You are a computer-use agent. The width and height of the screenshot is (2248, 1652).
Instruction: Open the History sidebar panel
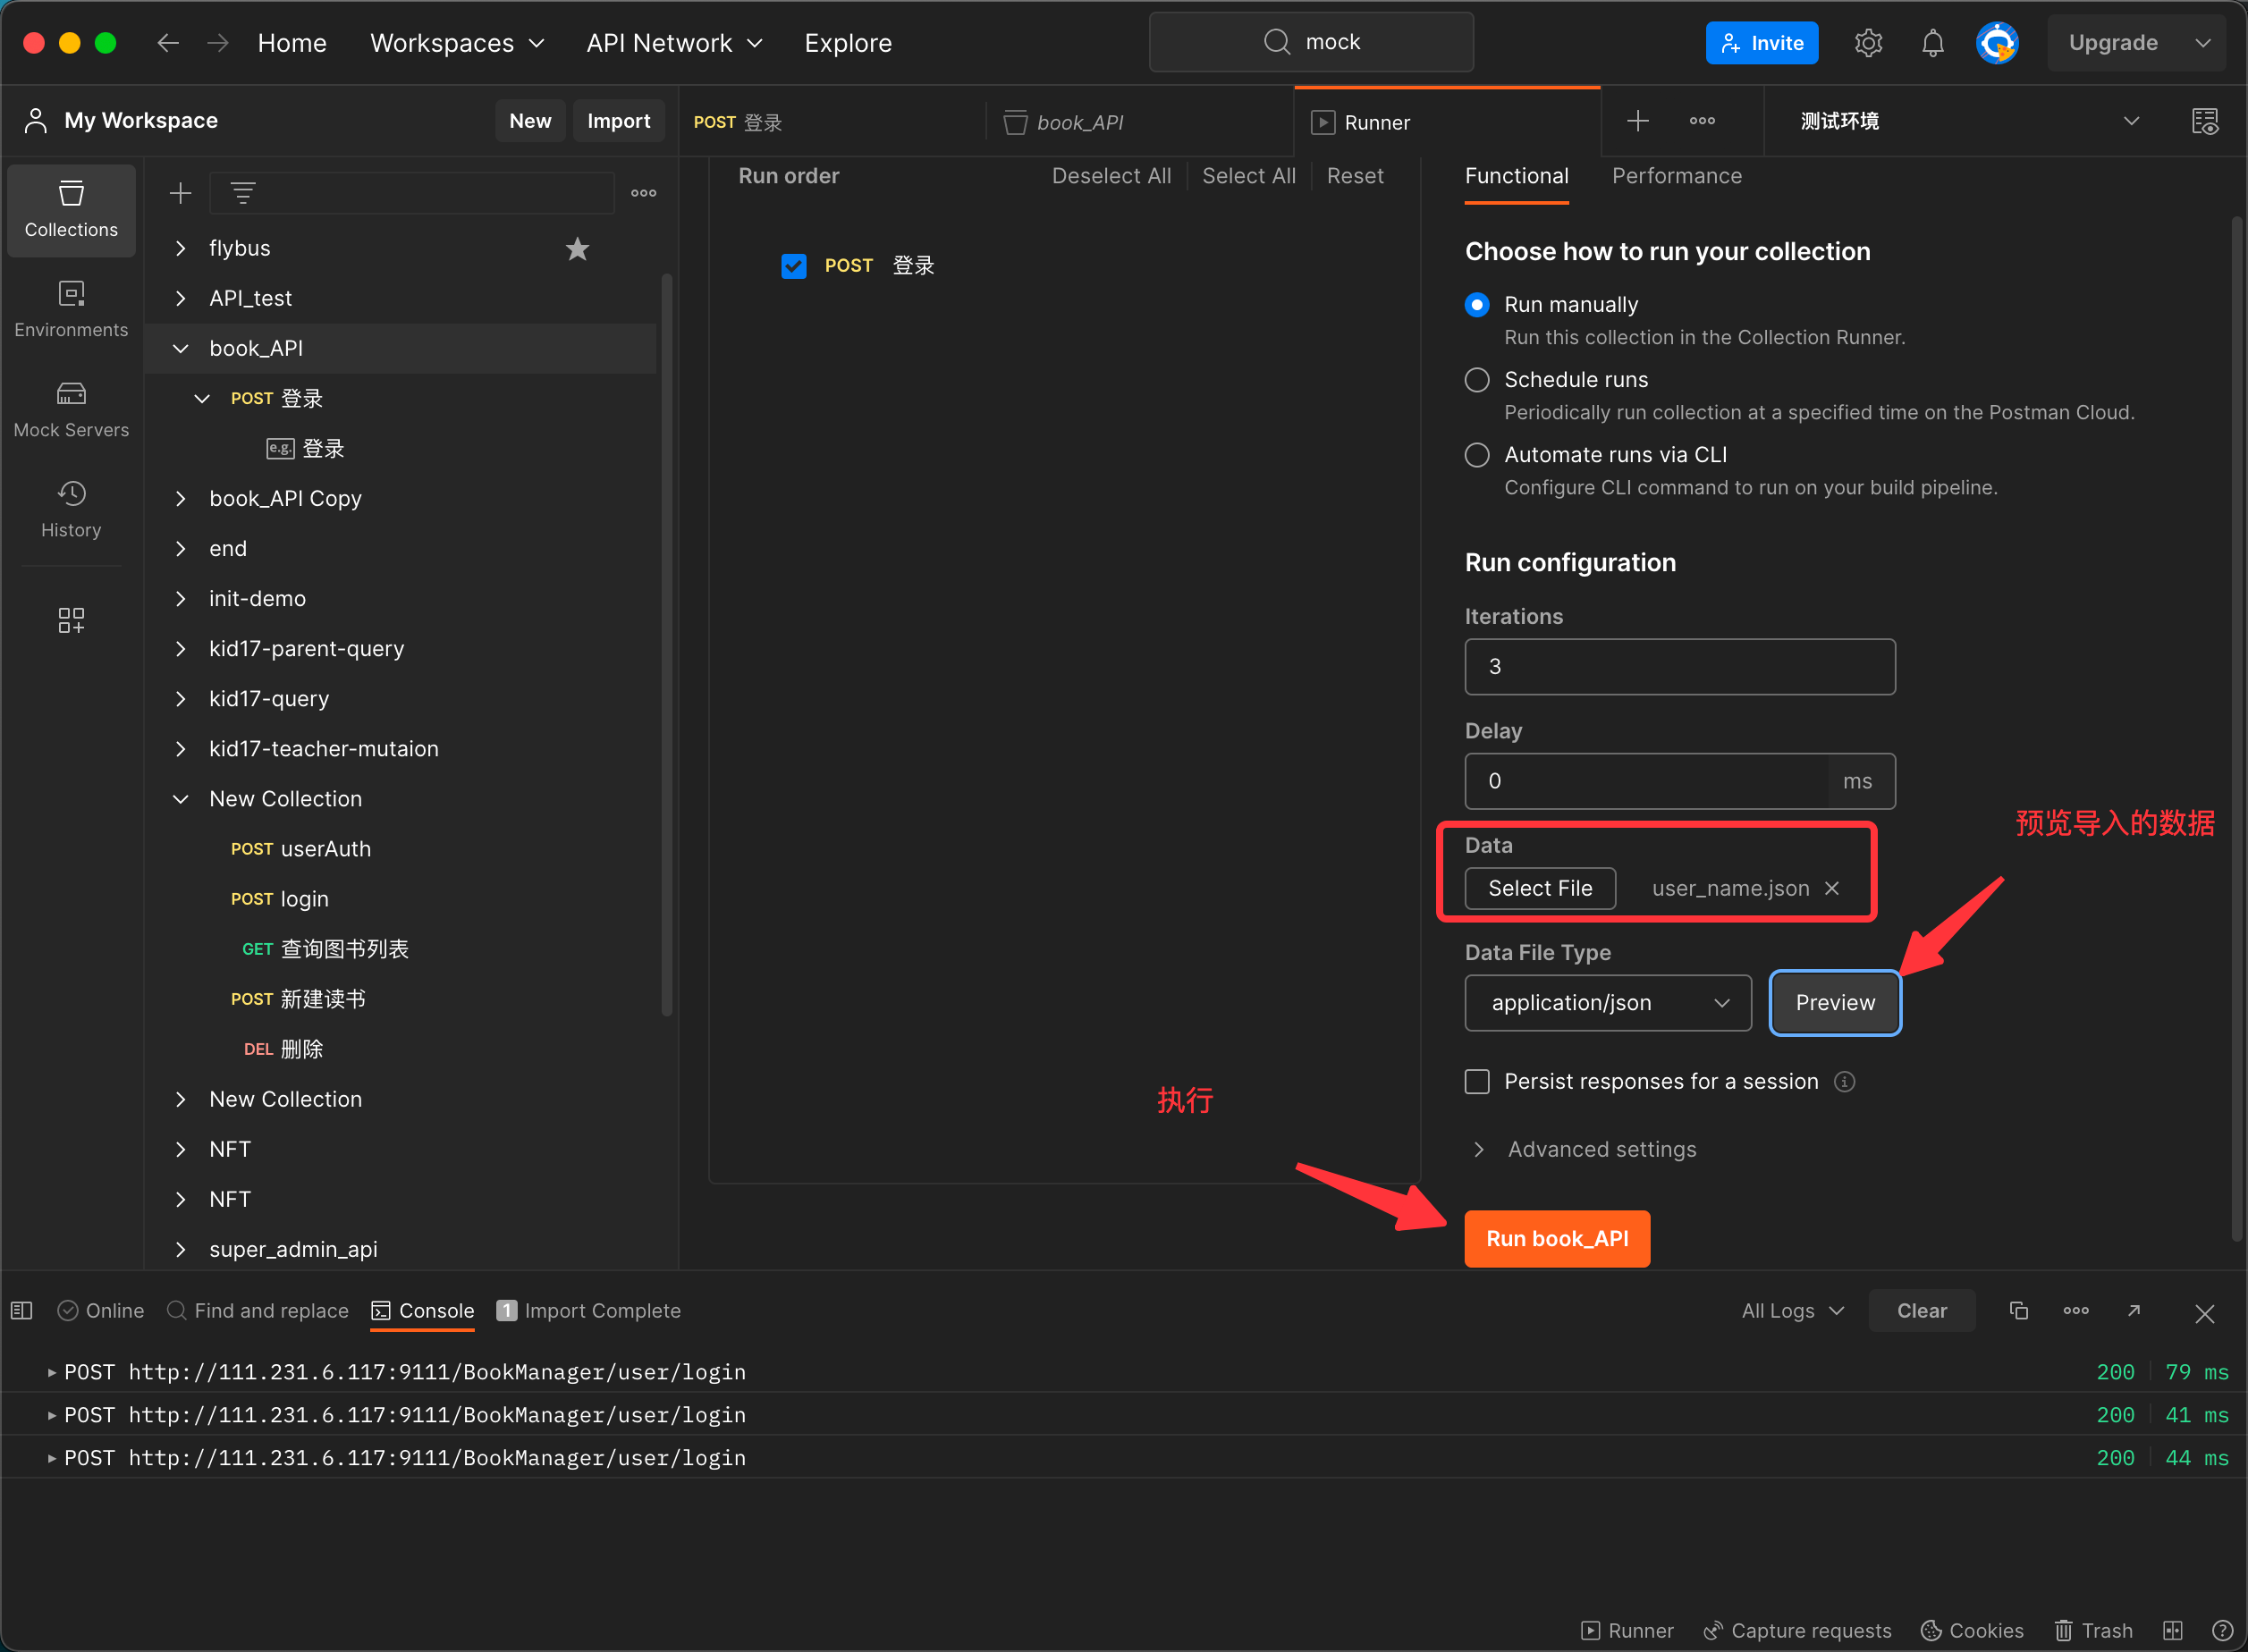click(71, 509)
